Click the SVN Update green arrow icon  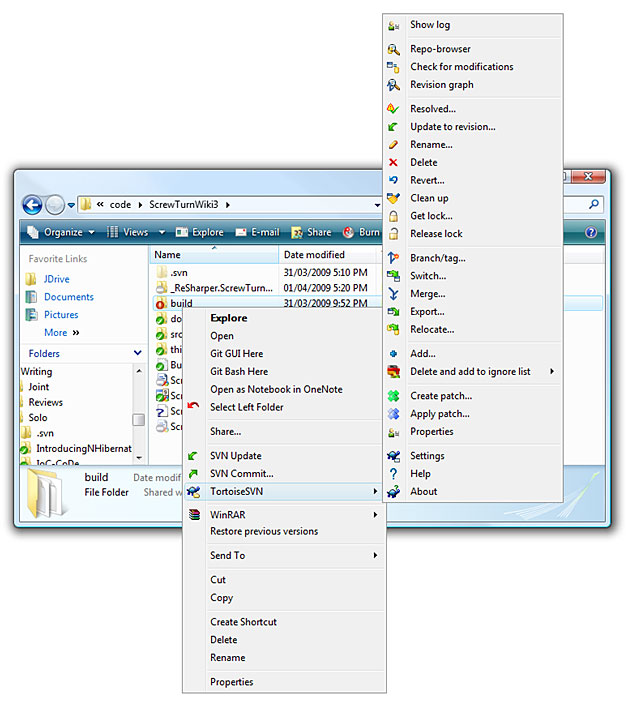pos(193,456)
